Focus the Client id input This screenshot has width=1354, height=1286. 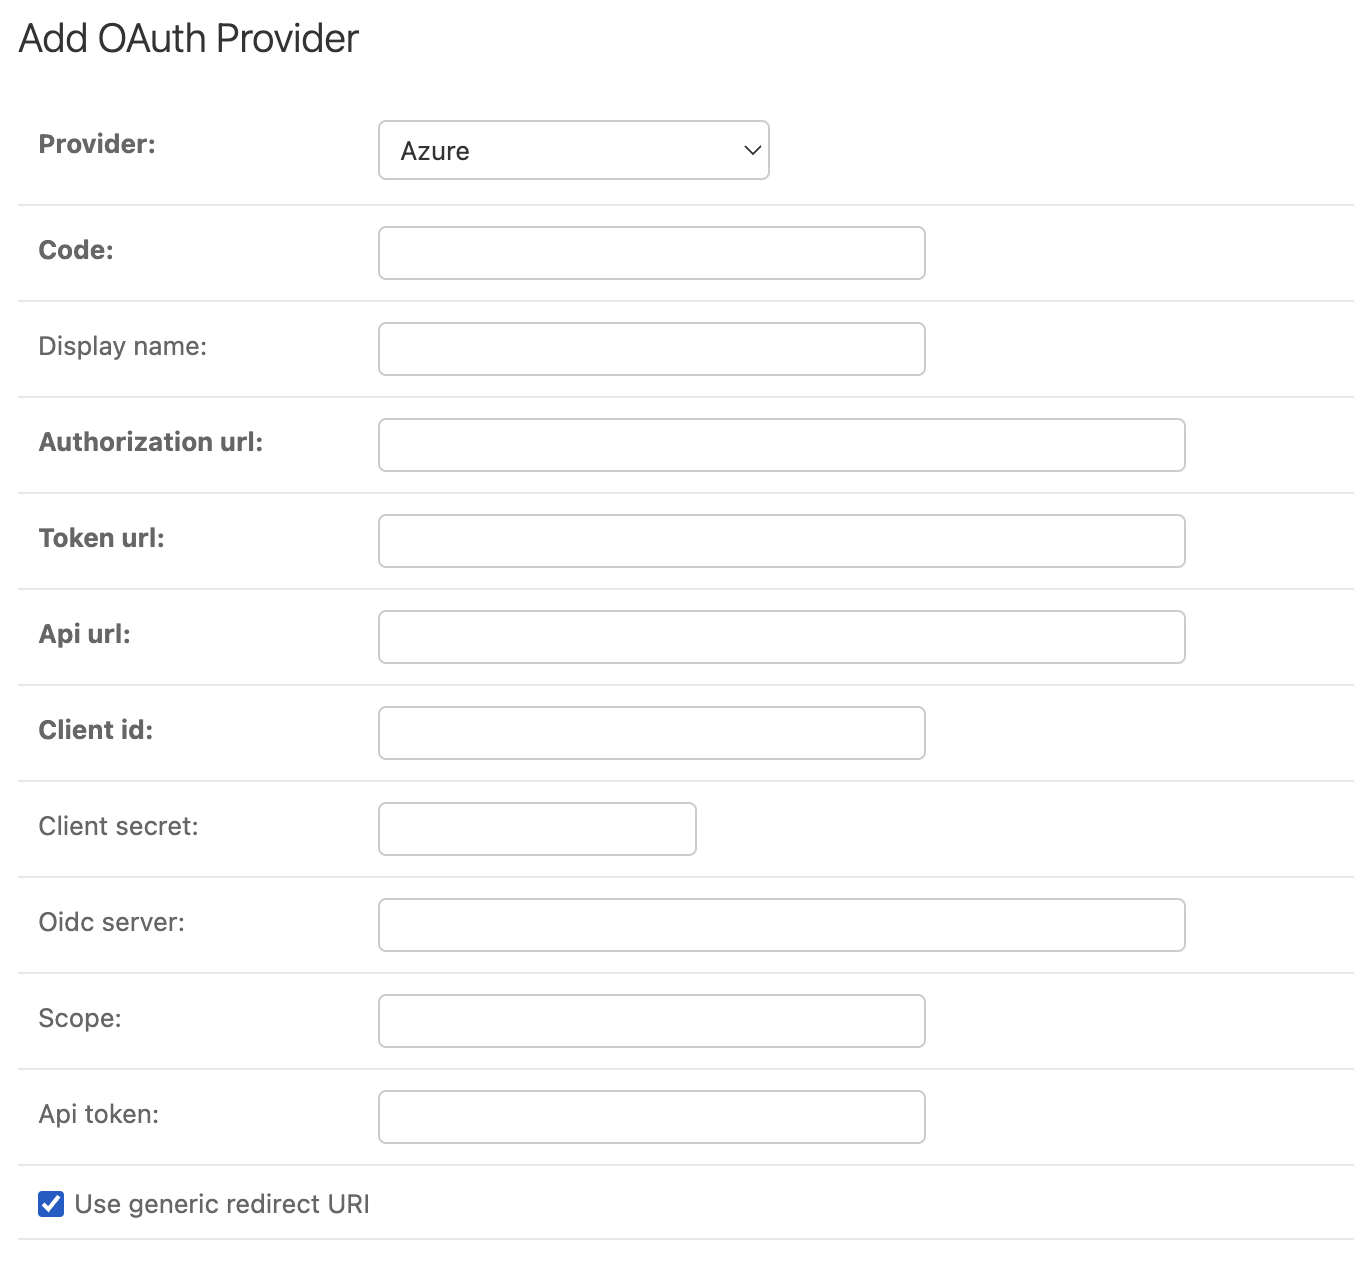[650, 732]
